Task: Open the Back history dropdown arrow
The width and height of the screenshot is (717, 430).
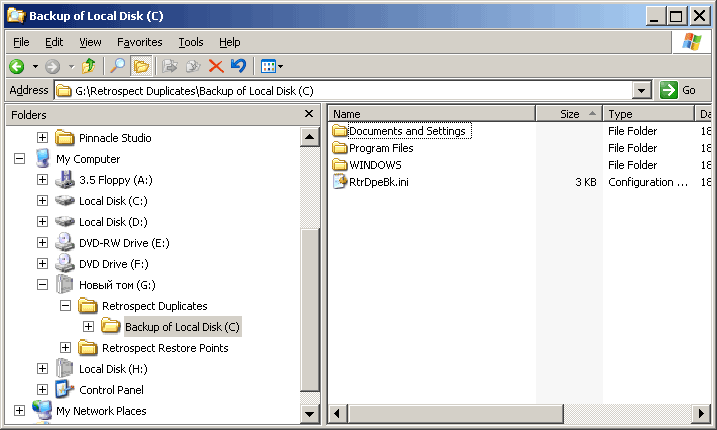Action: click(35, 66)
